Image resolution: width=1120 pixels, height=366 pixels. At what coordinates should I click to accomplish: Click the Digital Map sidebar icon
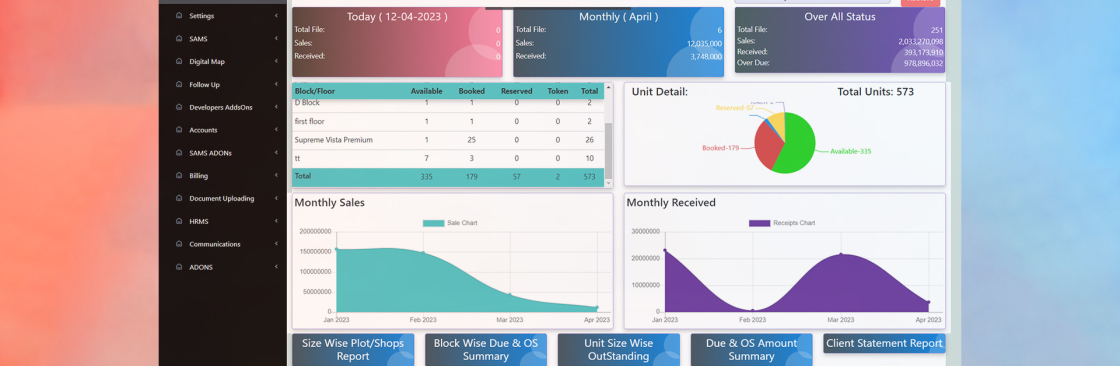pos(179,61)
